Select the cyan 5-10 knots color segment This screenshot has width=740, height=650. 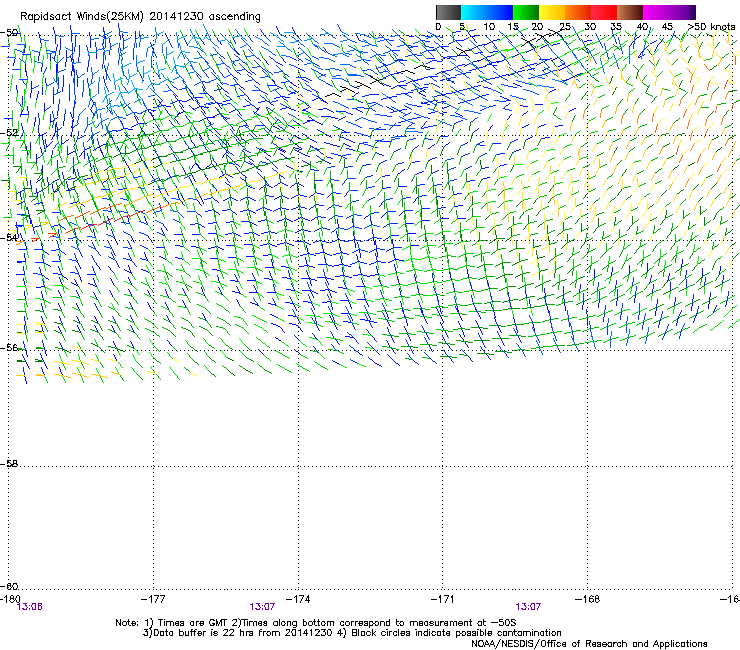(x=474, y=12)
